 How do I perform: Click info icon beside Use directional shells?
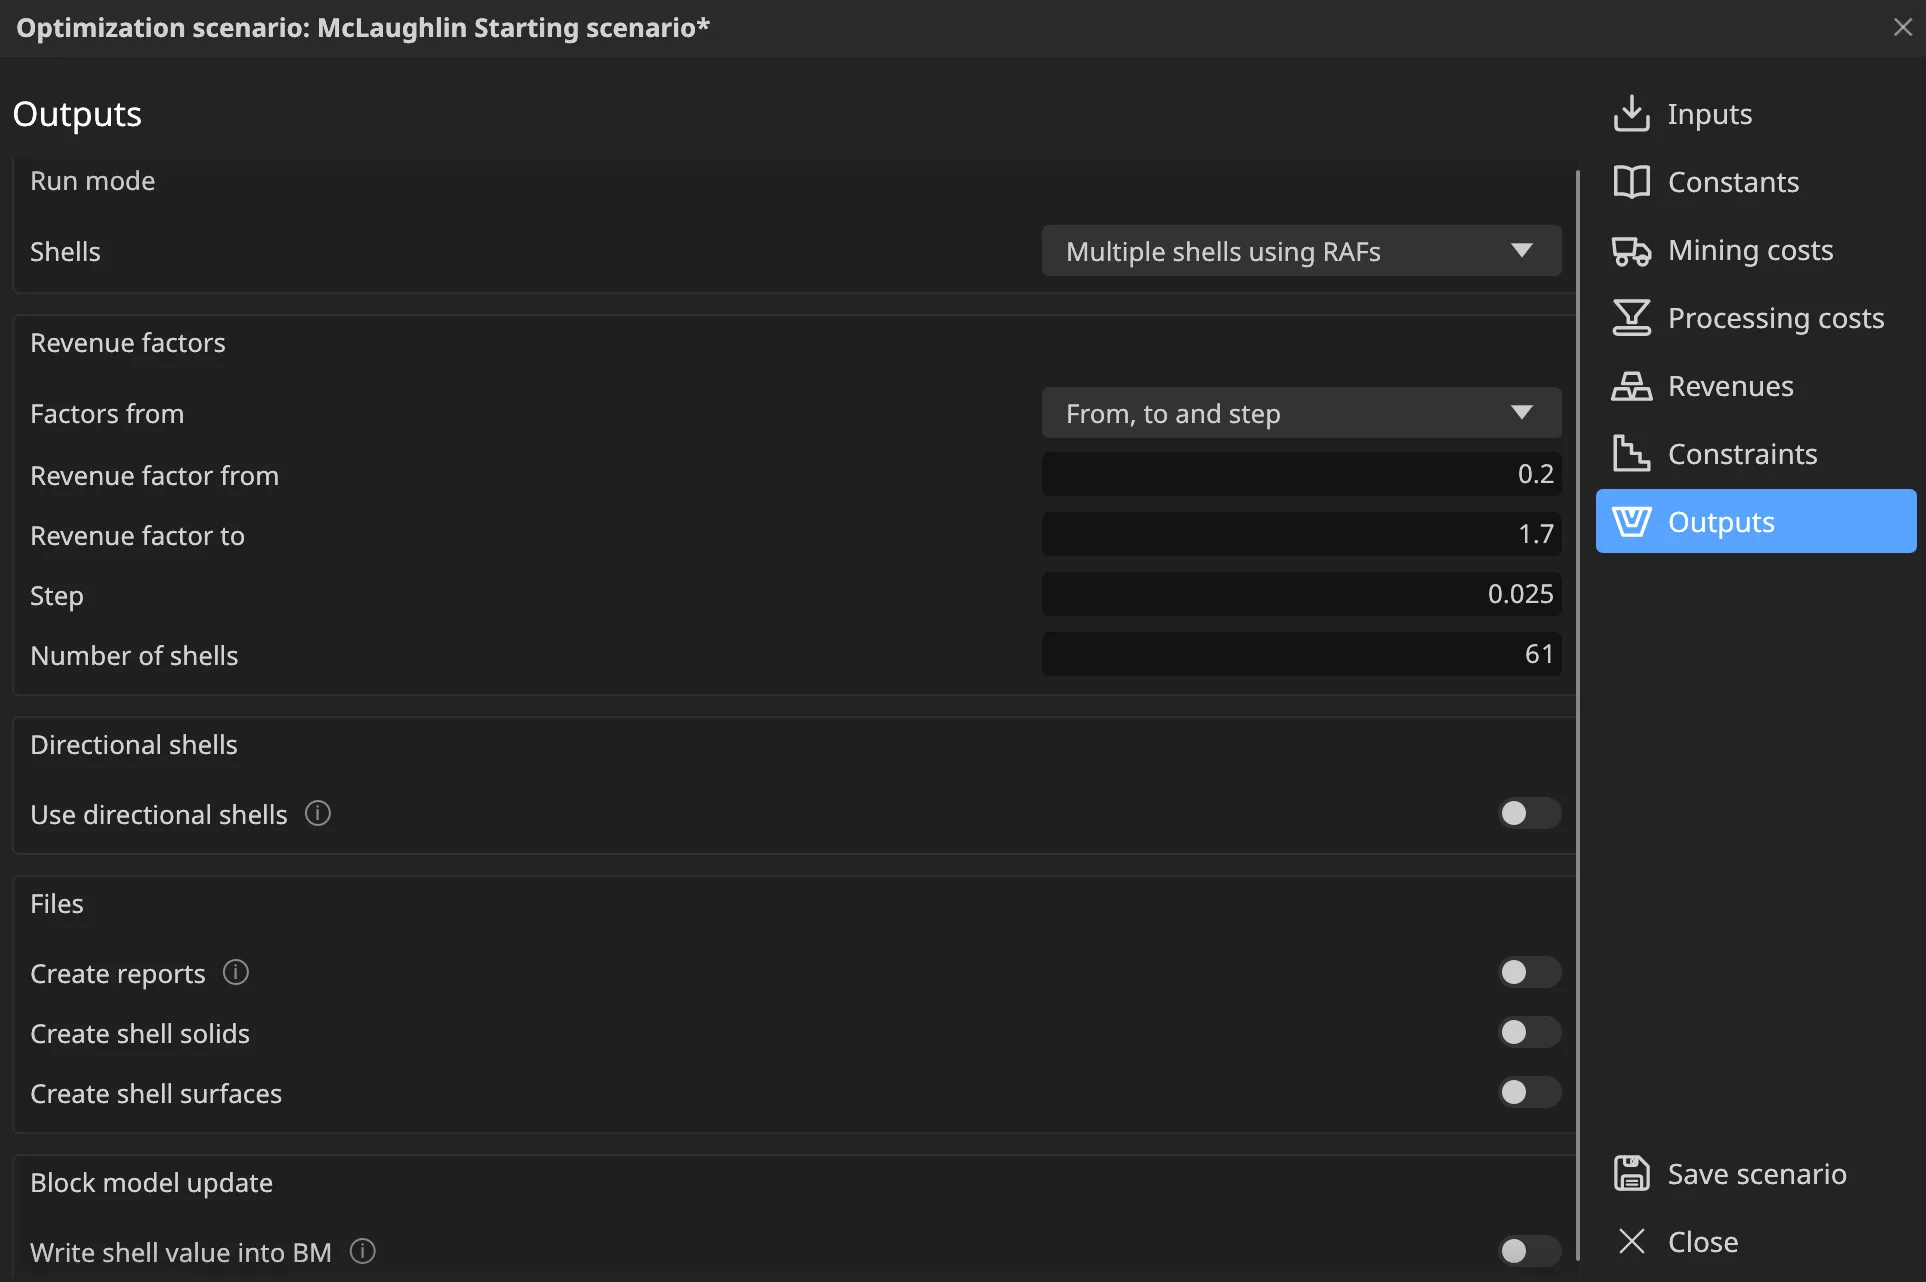pyautogui.click(x=318, y=814)
